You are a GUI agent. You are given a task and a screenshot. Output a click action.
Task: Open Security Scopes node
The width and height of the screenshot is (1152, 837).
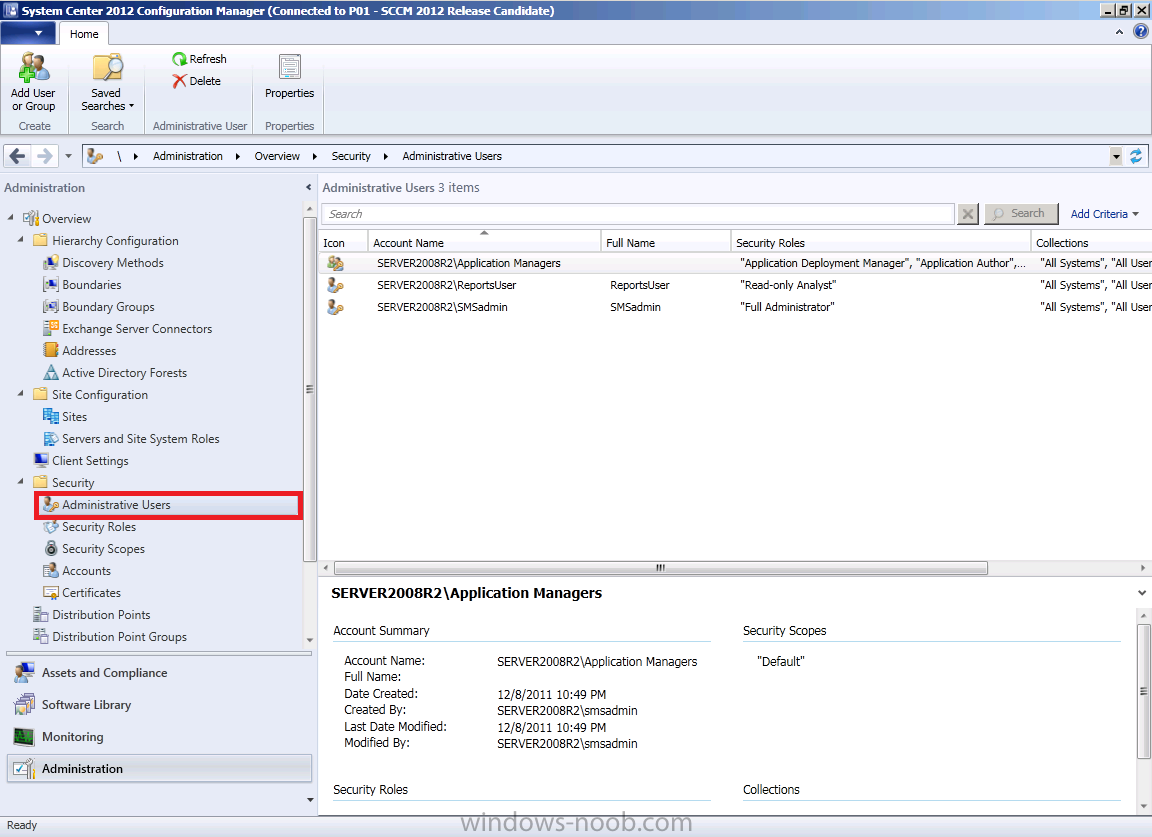pyautogui.click(x=94, y=549)
